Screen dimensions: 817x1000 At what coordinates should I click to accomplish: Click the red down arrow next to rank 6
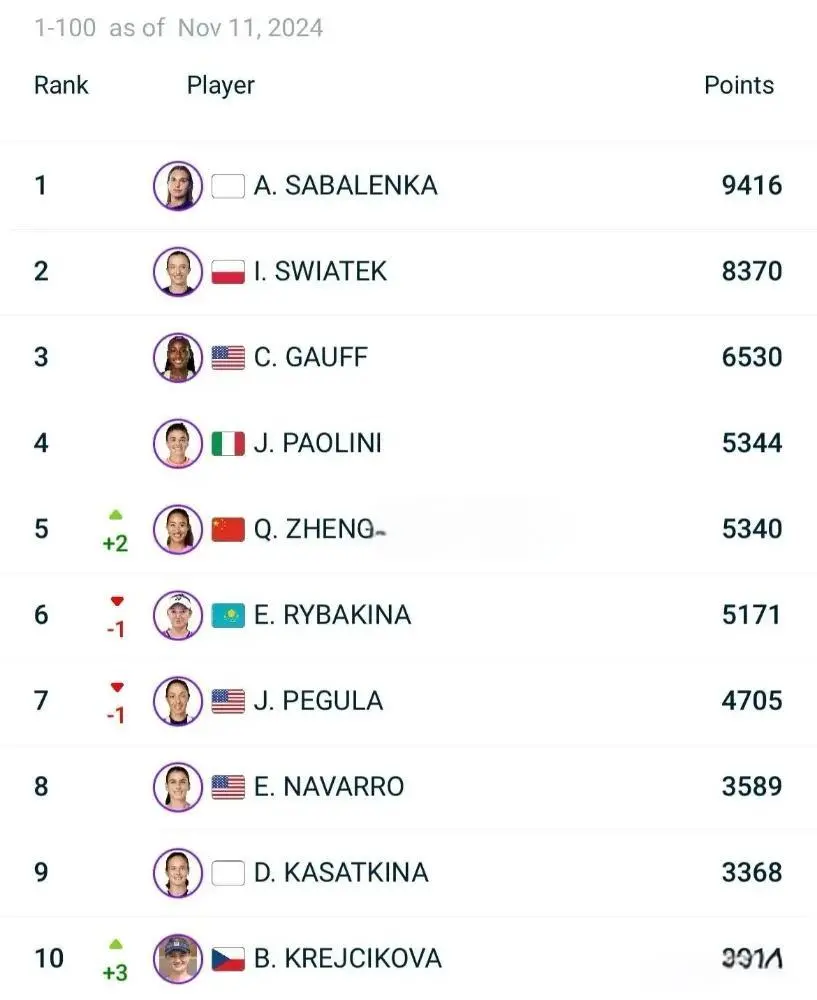pyautogui.click(x=117, y=601)
